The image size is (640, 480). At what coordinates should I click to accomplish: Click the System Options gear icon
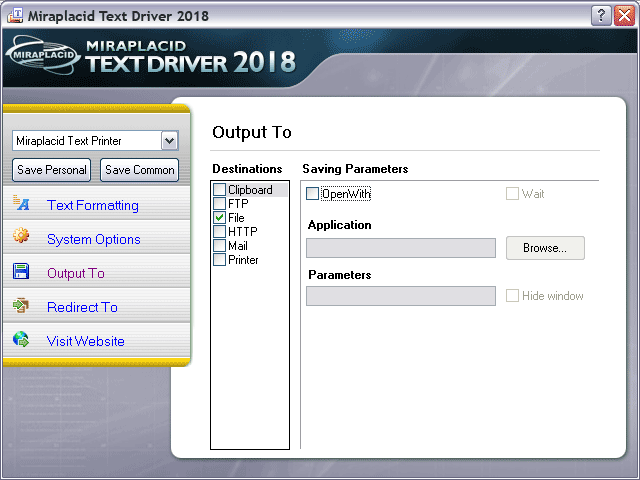click(21, 236)
